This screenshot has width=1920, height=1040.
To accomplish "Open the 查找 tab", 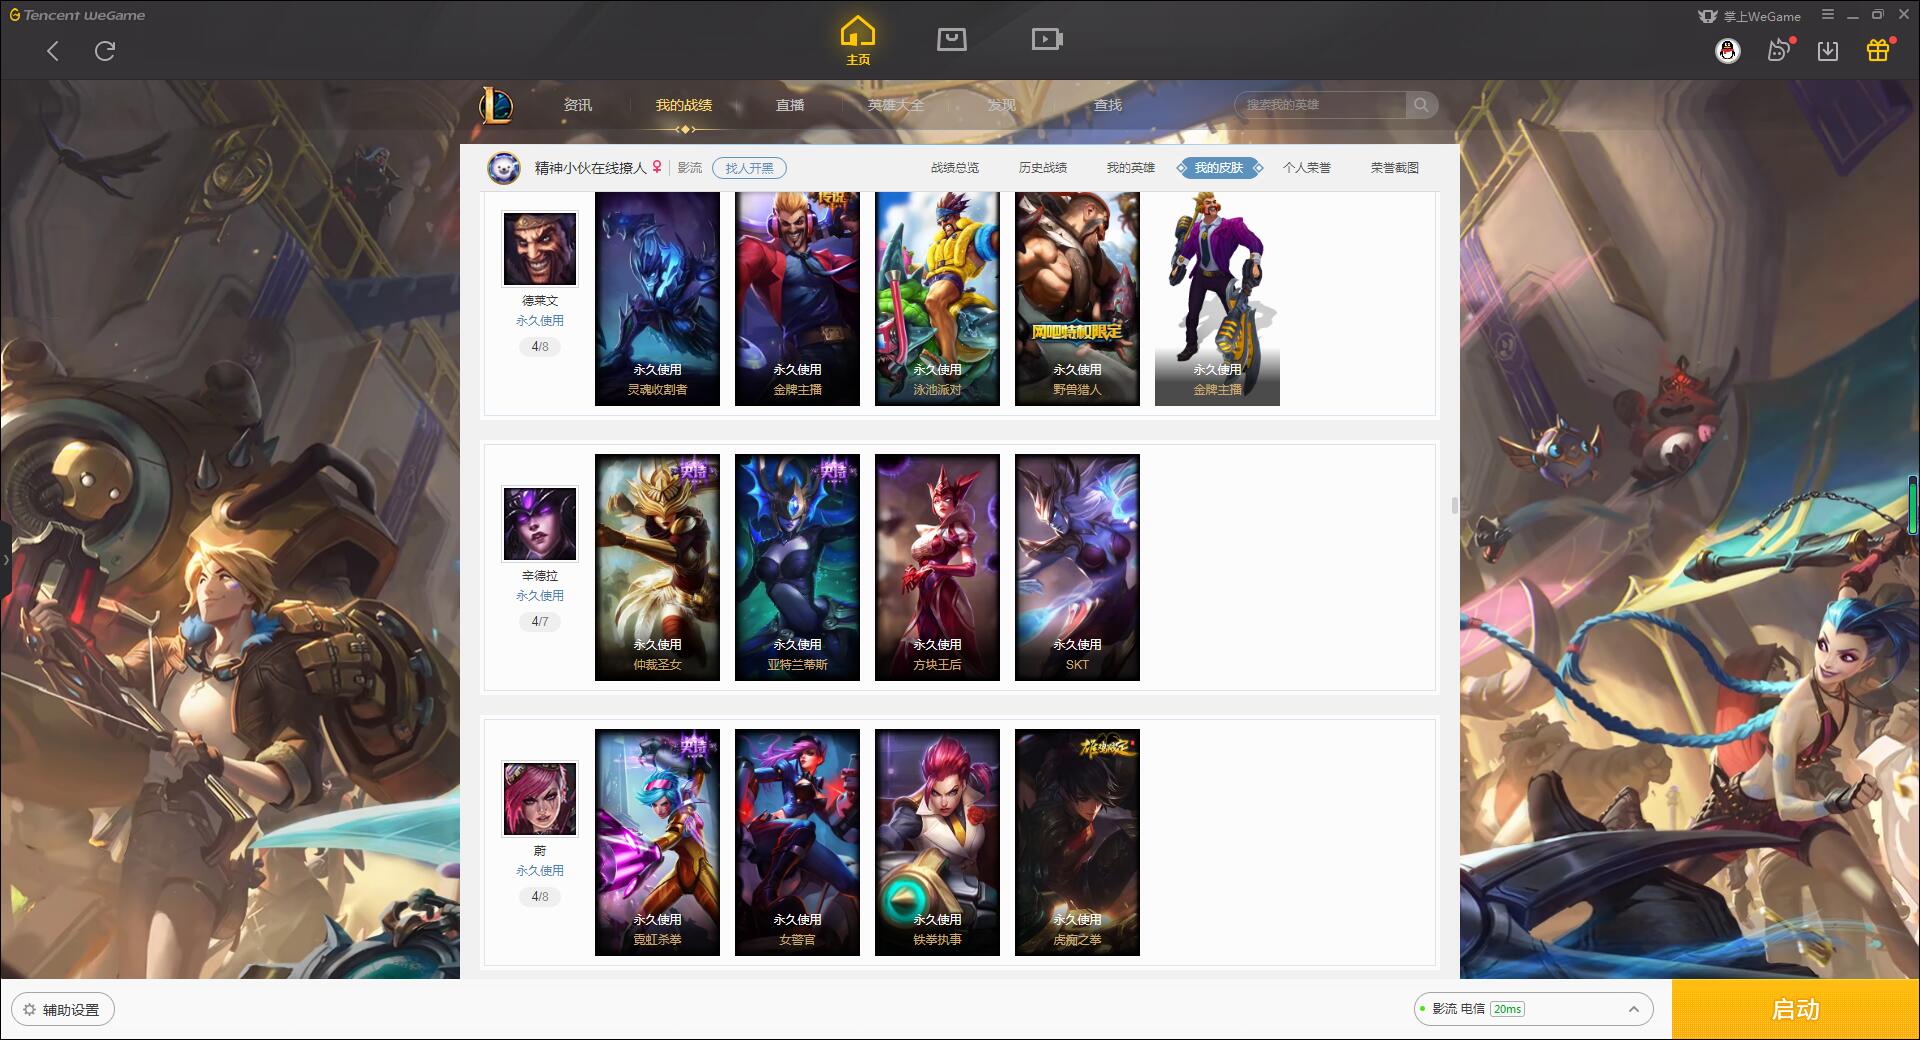I will (1108, 105).
